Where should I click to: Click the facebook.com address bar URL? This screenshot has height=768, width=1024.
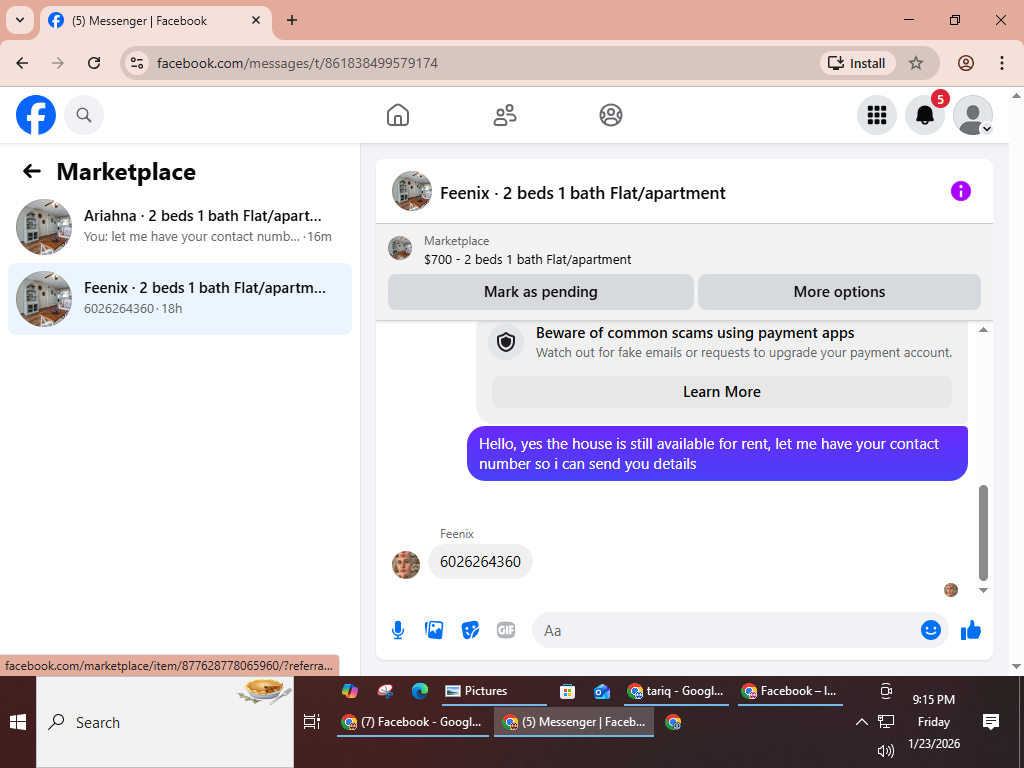297,63
